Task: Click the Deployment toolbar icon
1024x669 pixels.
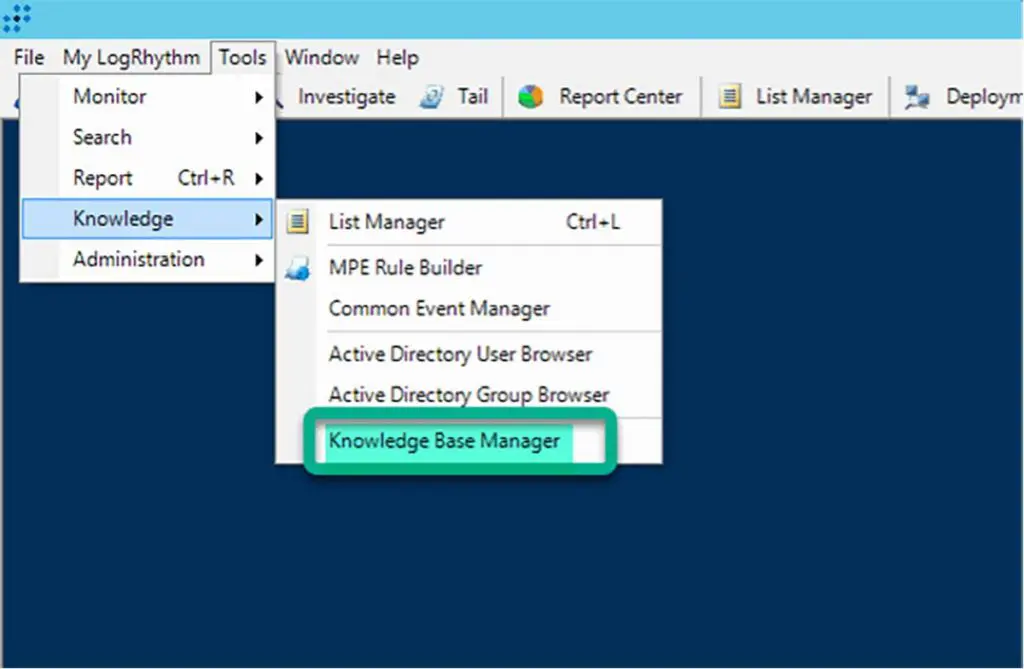Action: click(x=917, y=97)
